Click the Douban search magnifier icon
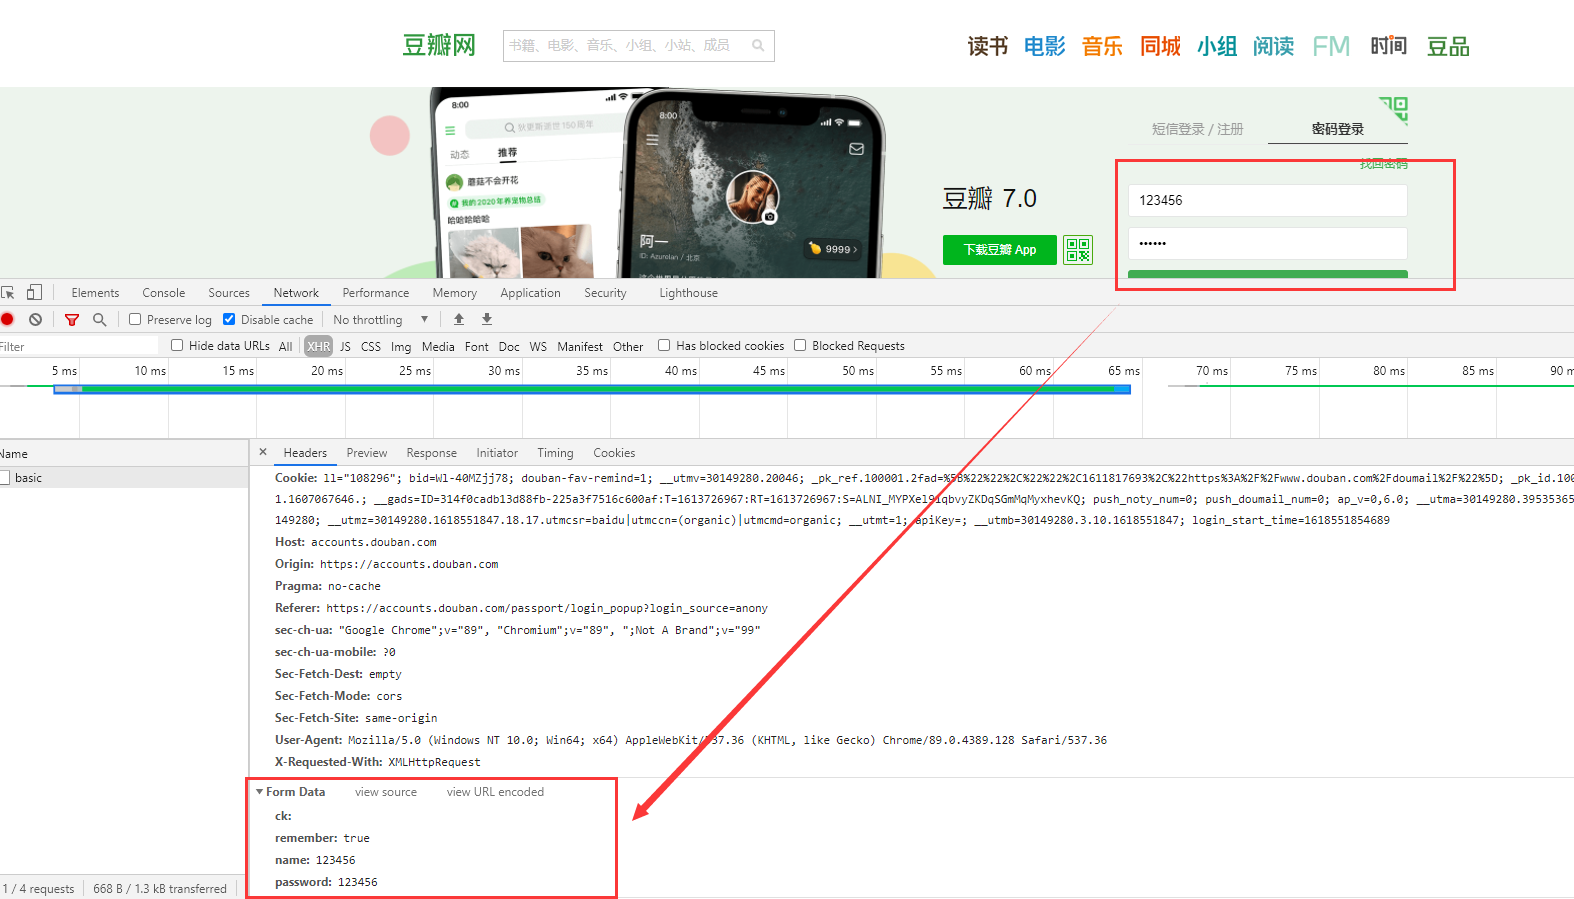1574x899 pixels. 758,45
